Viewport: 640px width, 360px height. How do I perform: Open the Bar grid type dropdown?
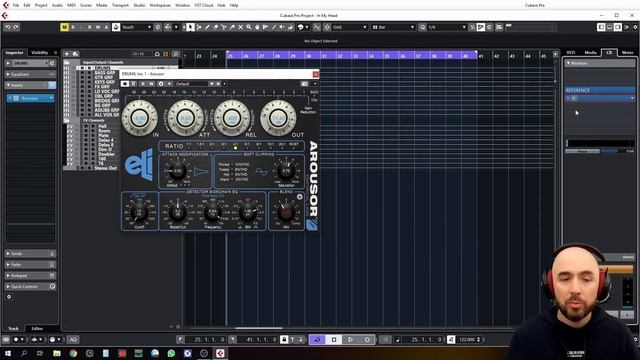click(x=393, y=27)
